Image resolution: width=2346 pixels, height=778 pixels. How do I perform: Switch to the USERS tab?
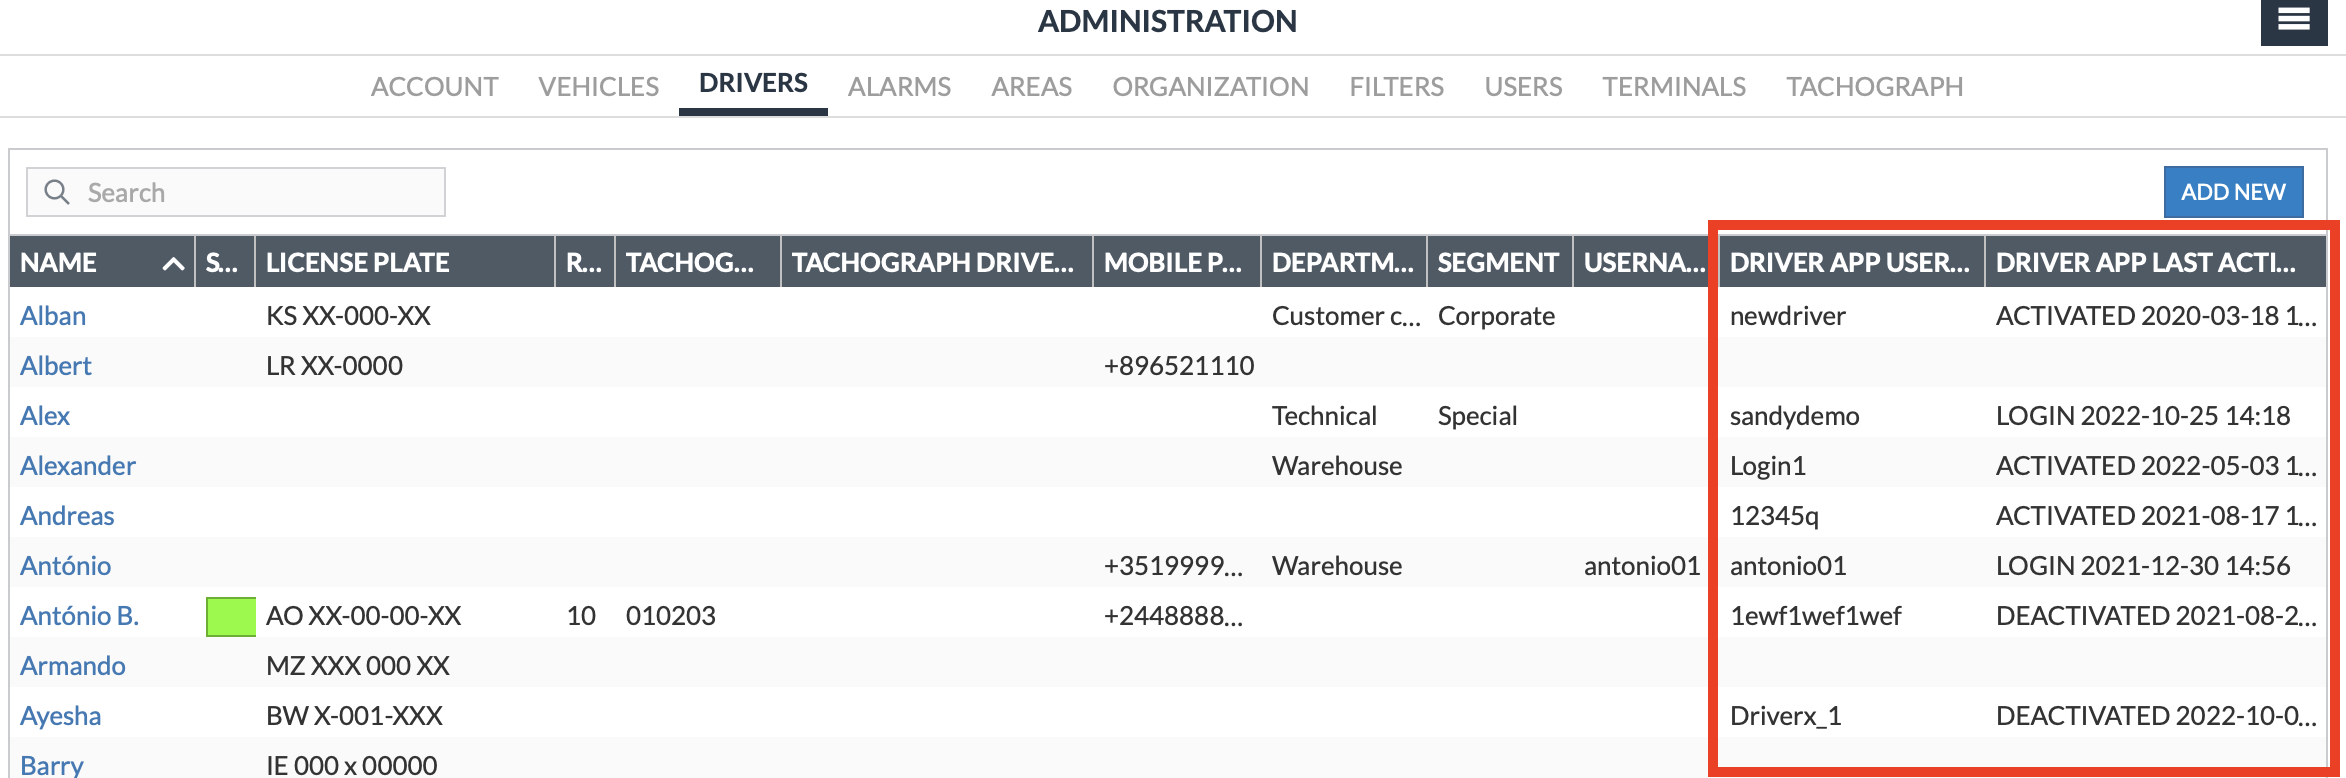coord(1523,87)
